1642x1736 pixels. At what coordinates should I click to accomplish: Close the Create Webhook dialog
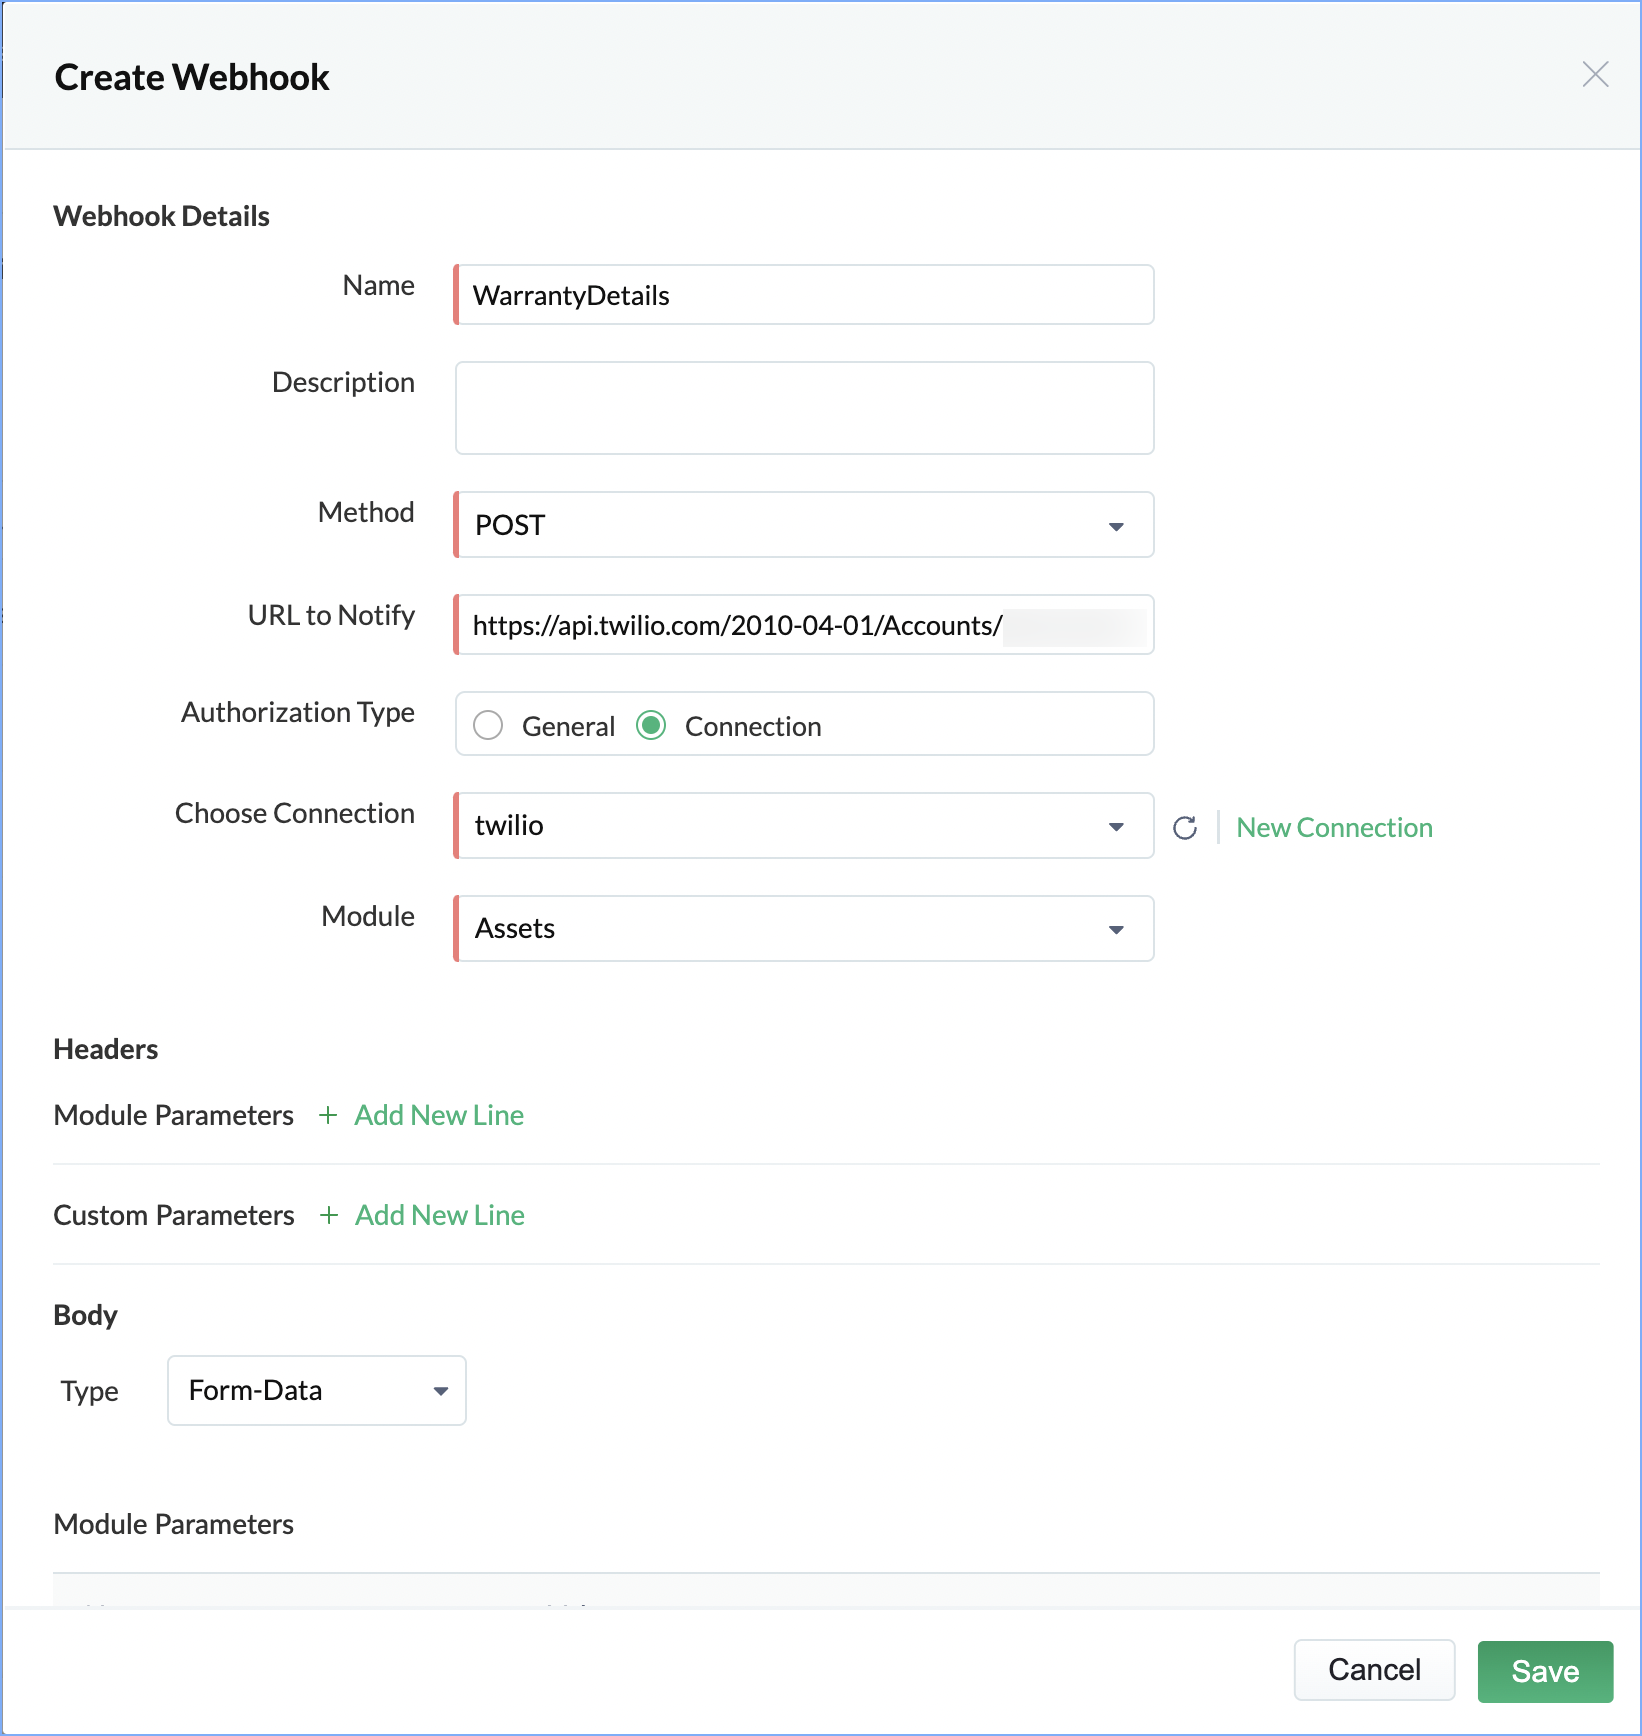pos(1595,75)
